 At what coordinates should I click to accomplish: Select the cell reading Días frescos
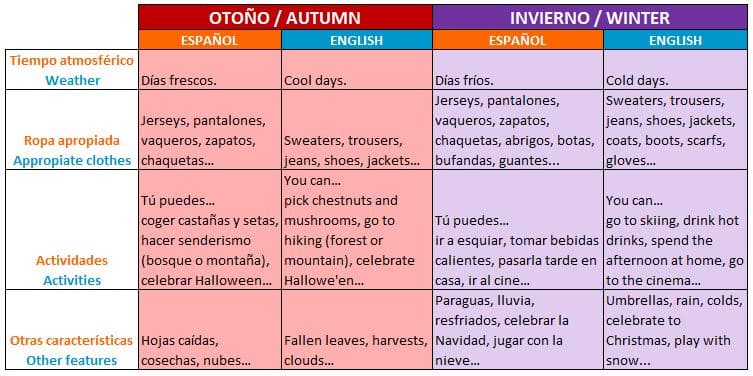pos(210,70)
